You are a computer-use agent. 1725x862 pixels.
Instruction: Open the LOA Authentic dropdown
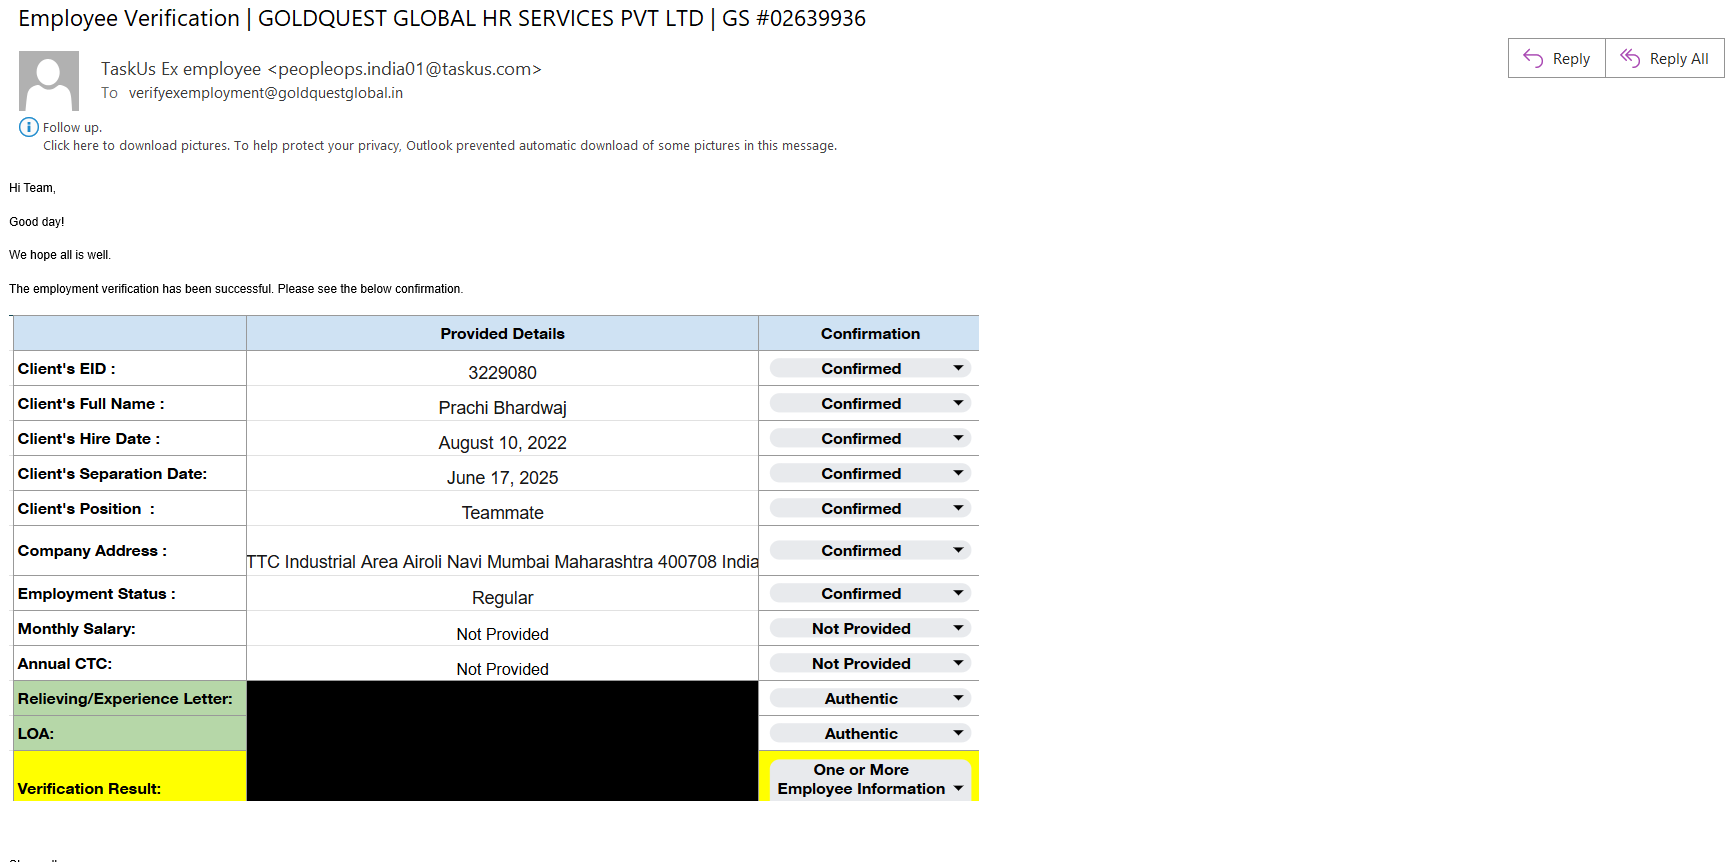[870, 733]
